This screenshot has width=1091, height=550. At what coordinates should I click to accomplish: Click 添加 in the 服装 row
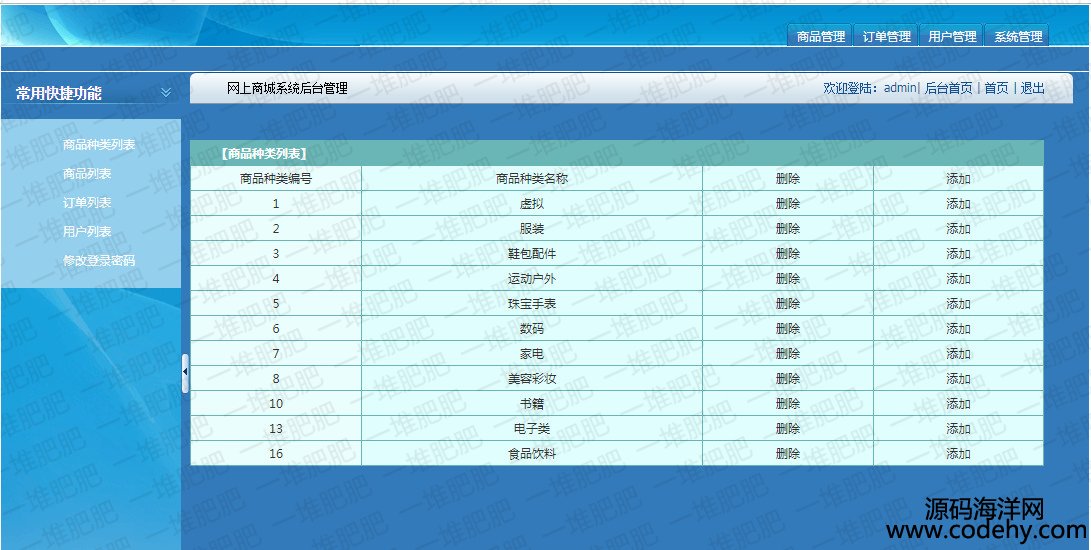(x=958, y=229)
